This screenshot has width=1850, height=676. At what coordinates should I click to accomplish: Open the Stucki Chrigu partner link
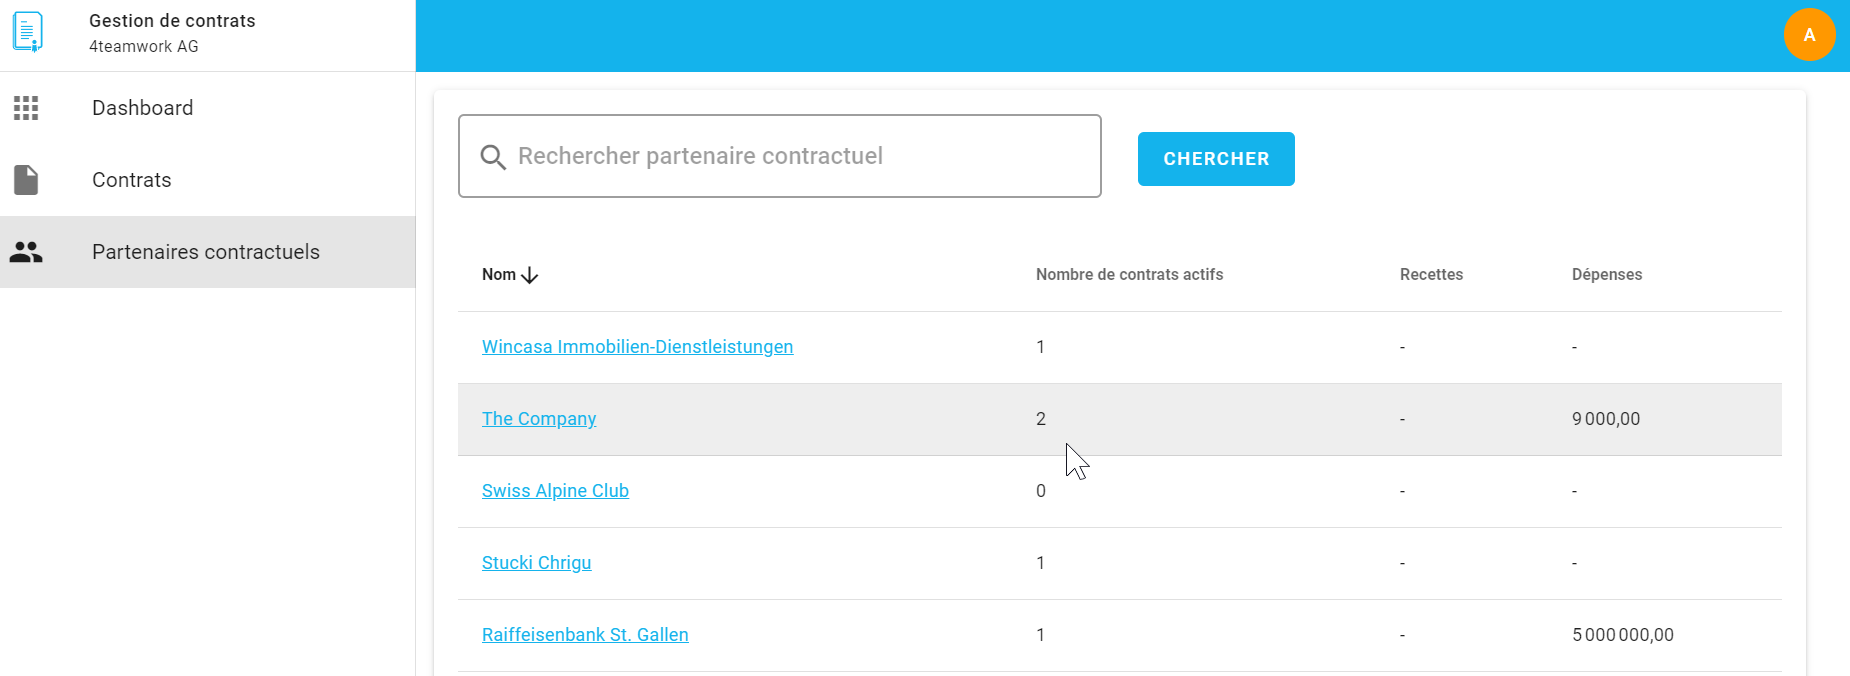pyautogui.click(x=536, y=563)
